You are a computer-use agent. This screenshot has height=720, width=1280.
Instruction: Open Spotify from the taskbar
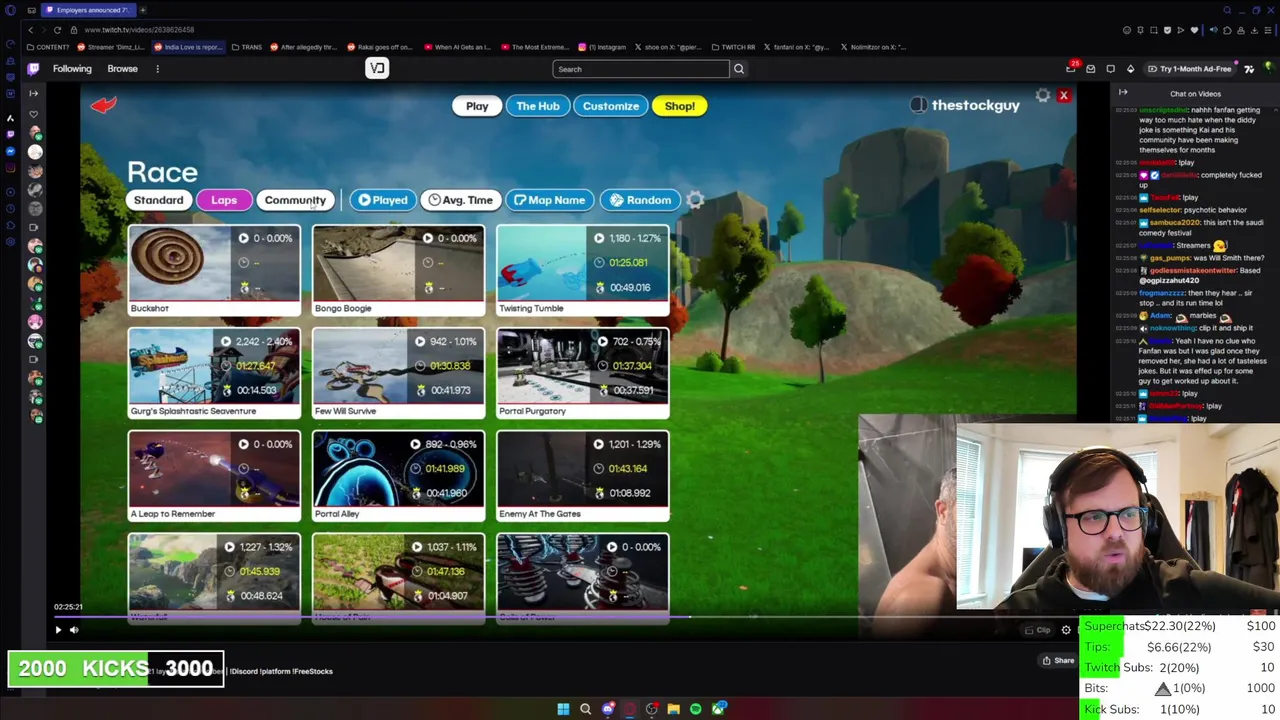(696, 709)
